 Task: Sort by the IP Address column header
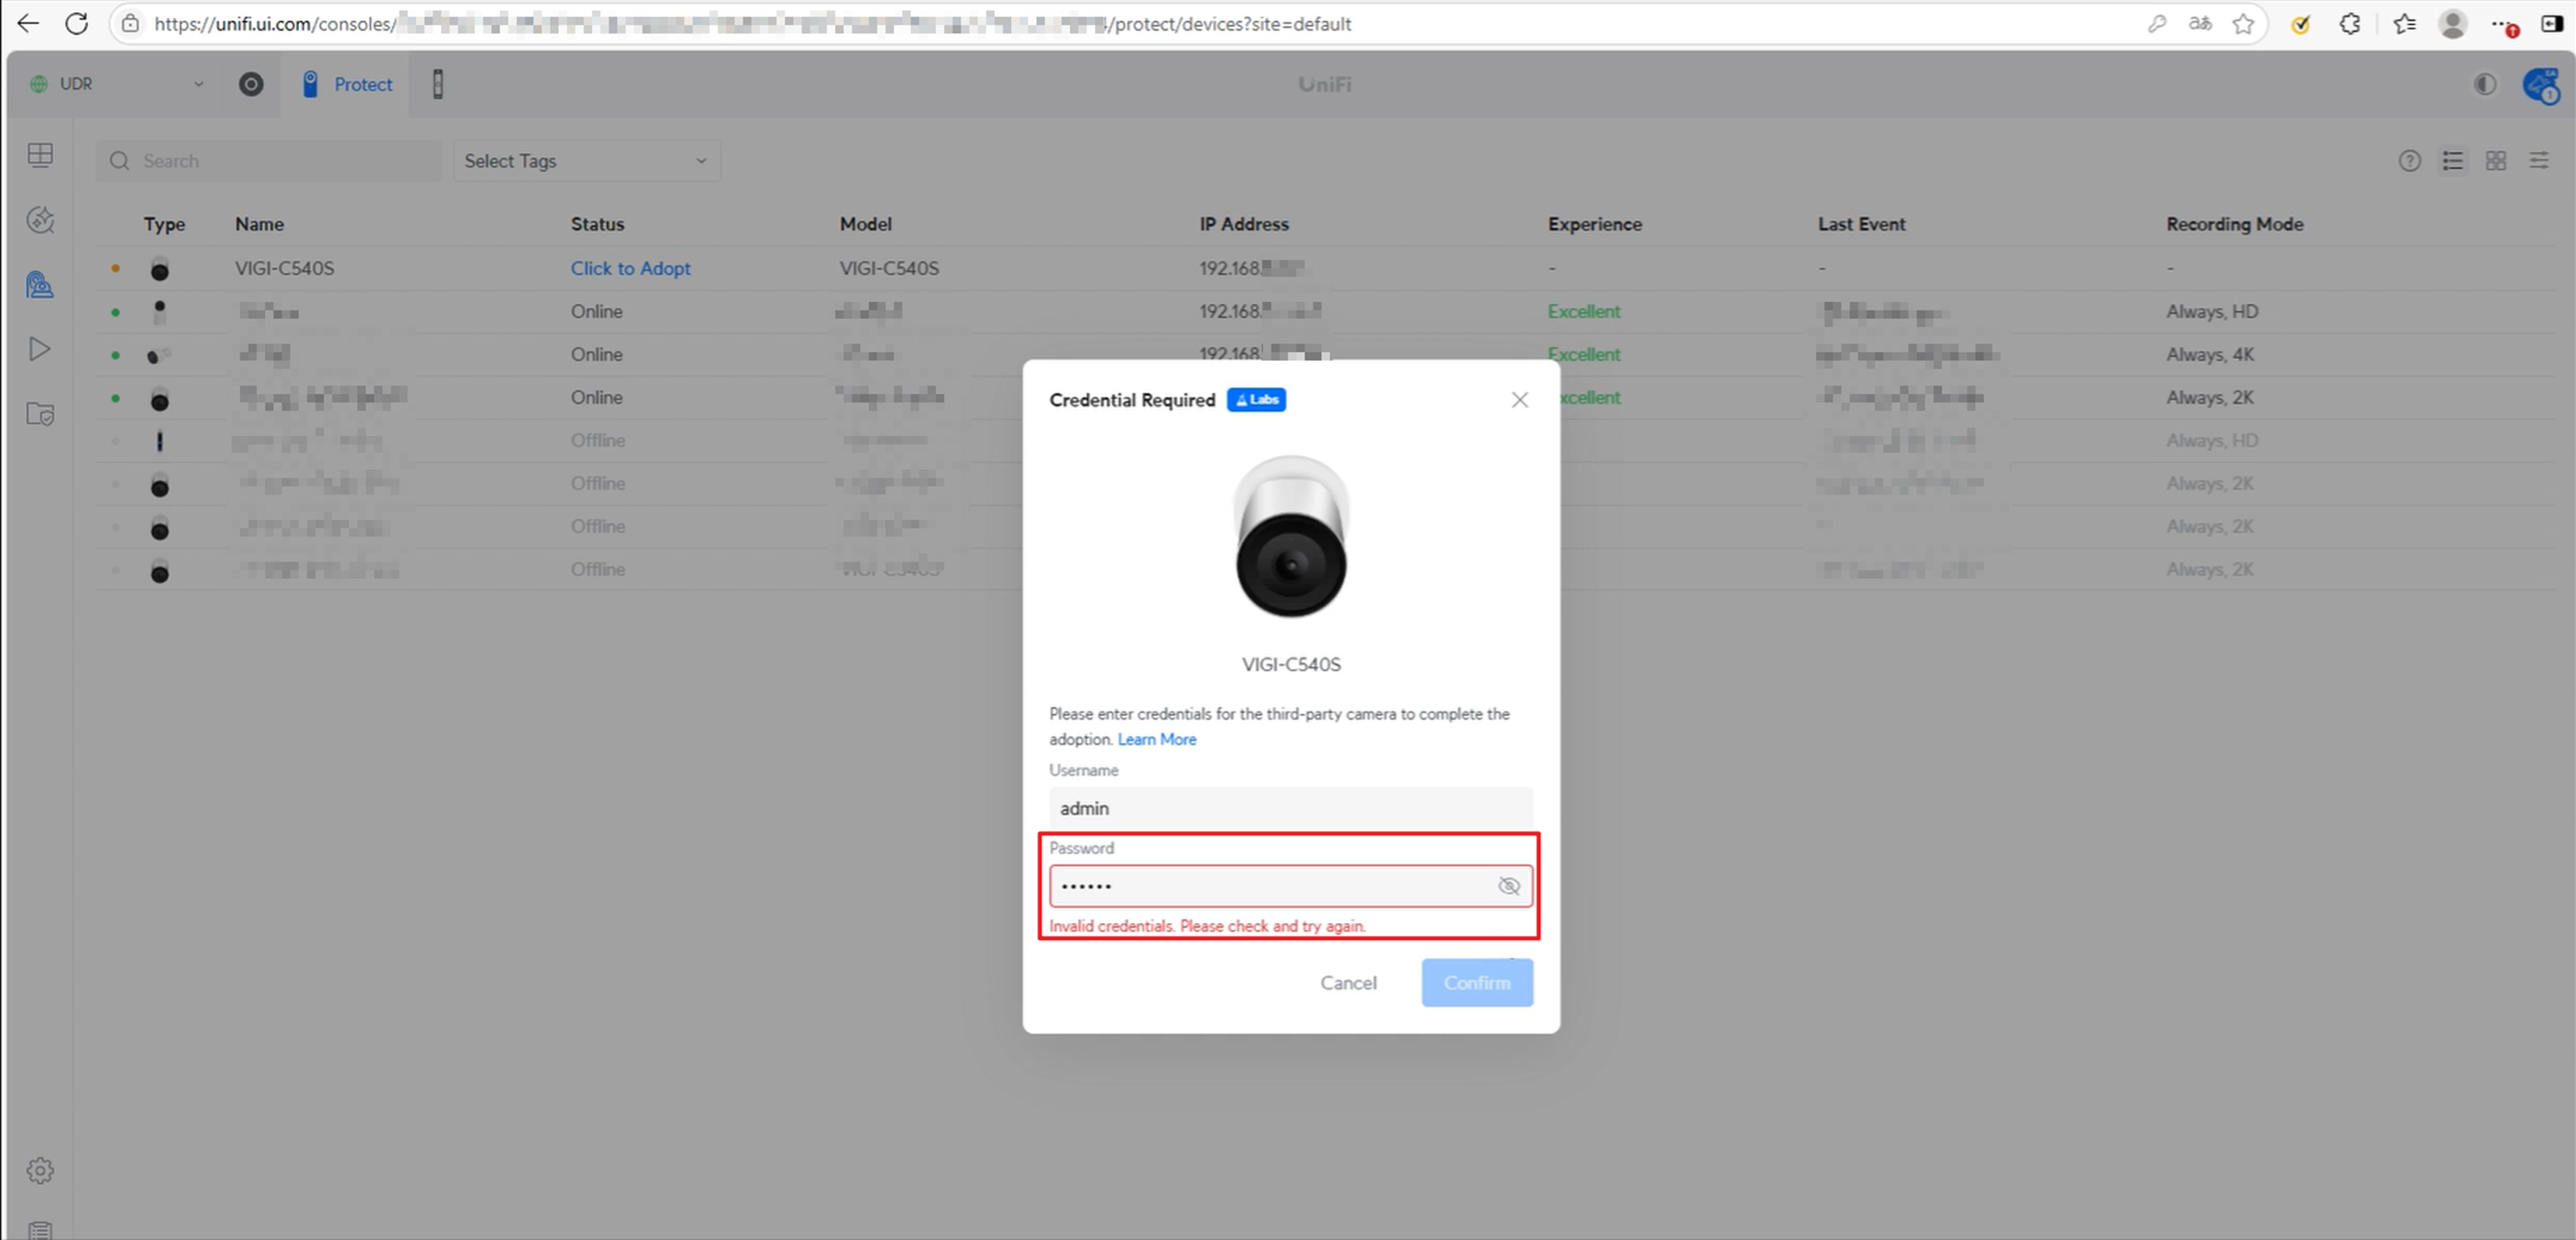click(1243, 224)
